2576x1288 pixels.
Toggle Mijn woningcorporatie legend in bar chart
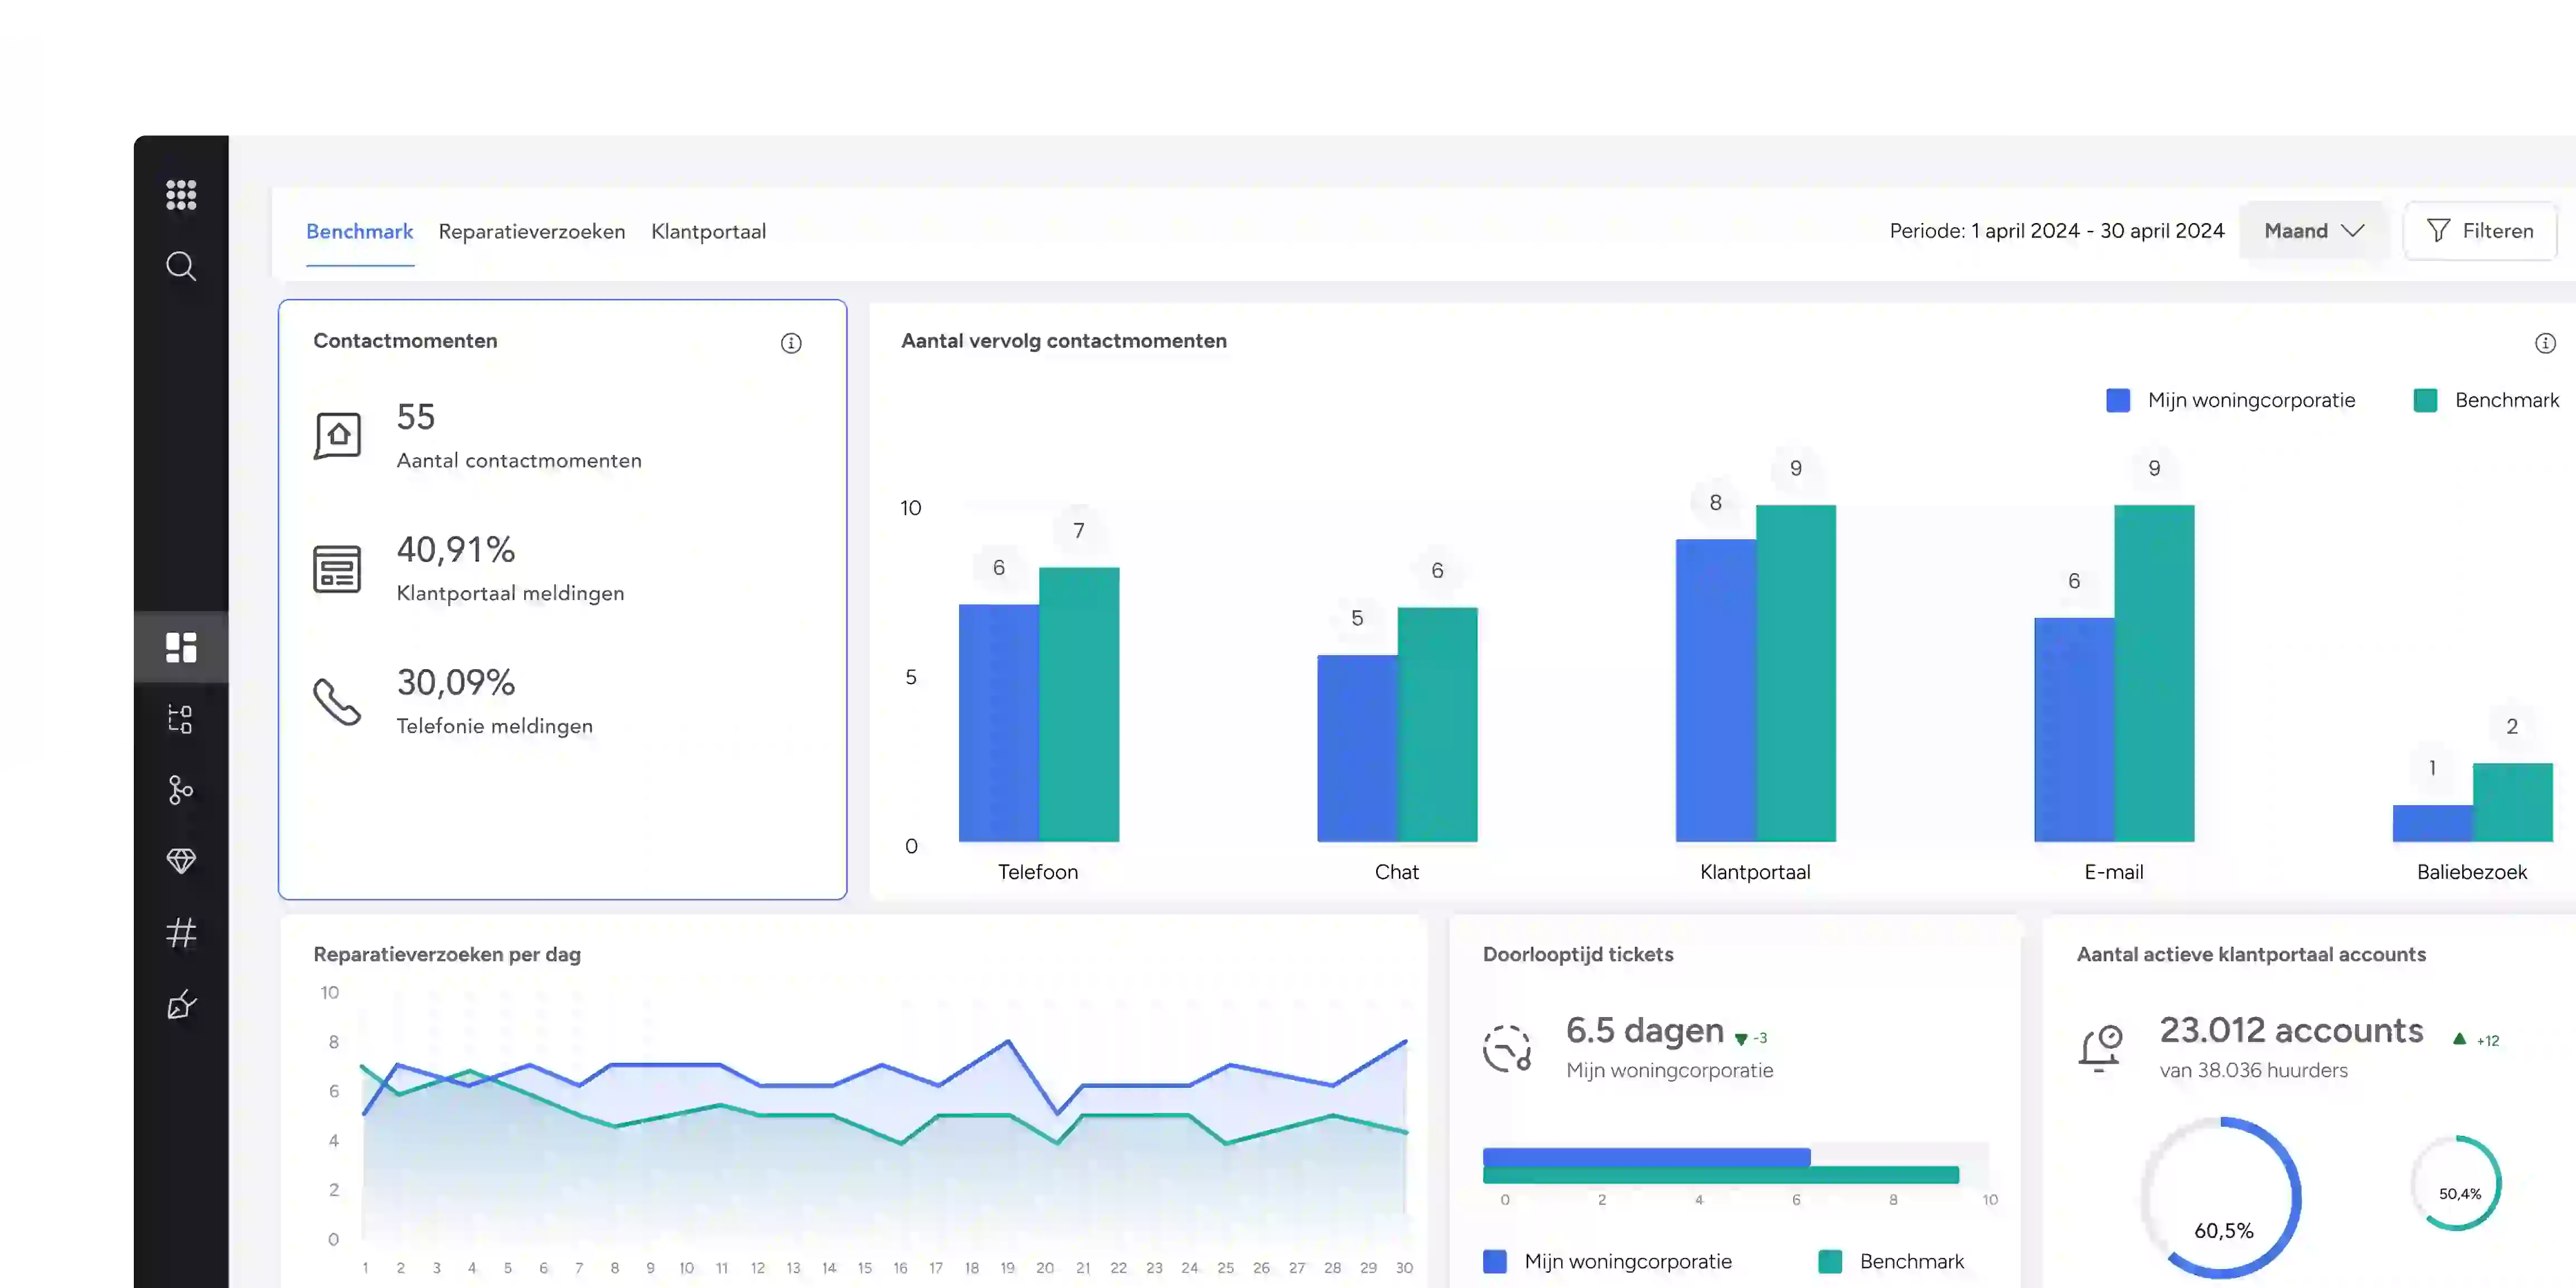2231,400
